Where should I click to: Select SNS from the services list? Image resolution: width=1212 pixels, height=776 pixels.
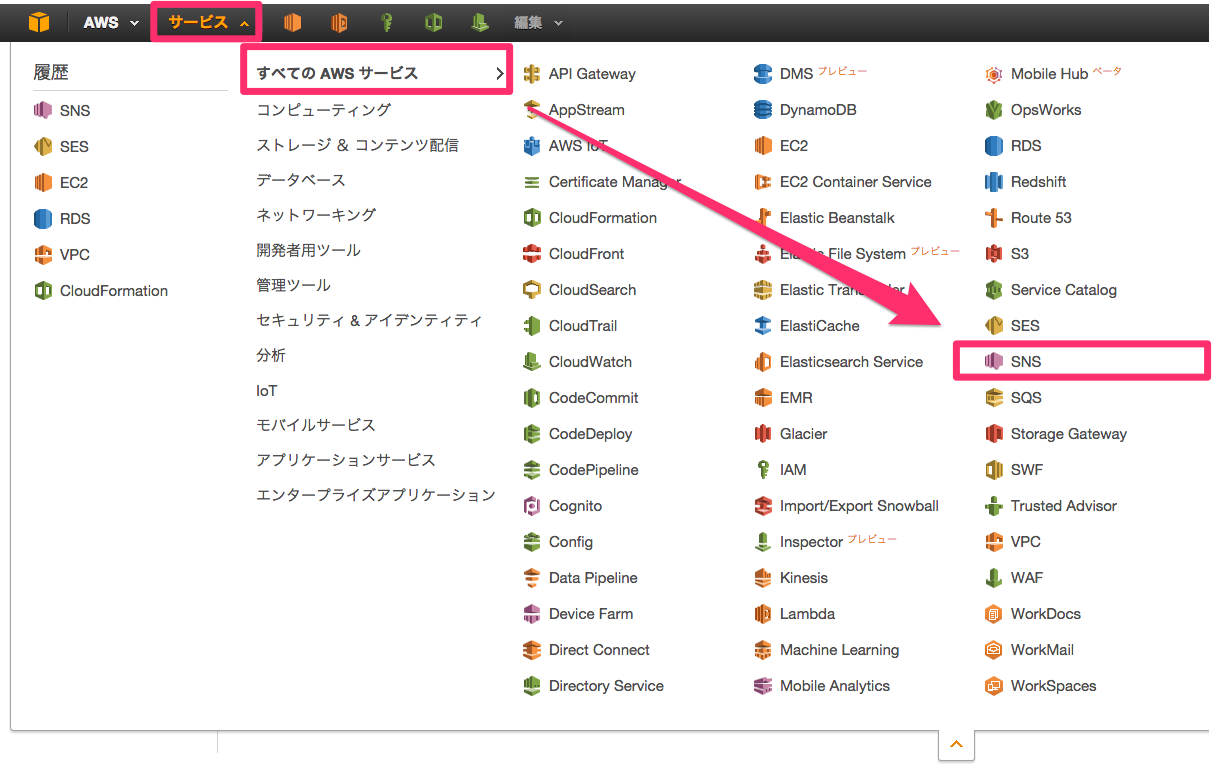coord(1025,362)
